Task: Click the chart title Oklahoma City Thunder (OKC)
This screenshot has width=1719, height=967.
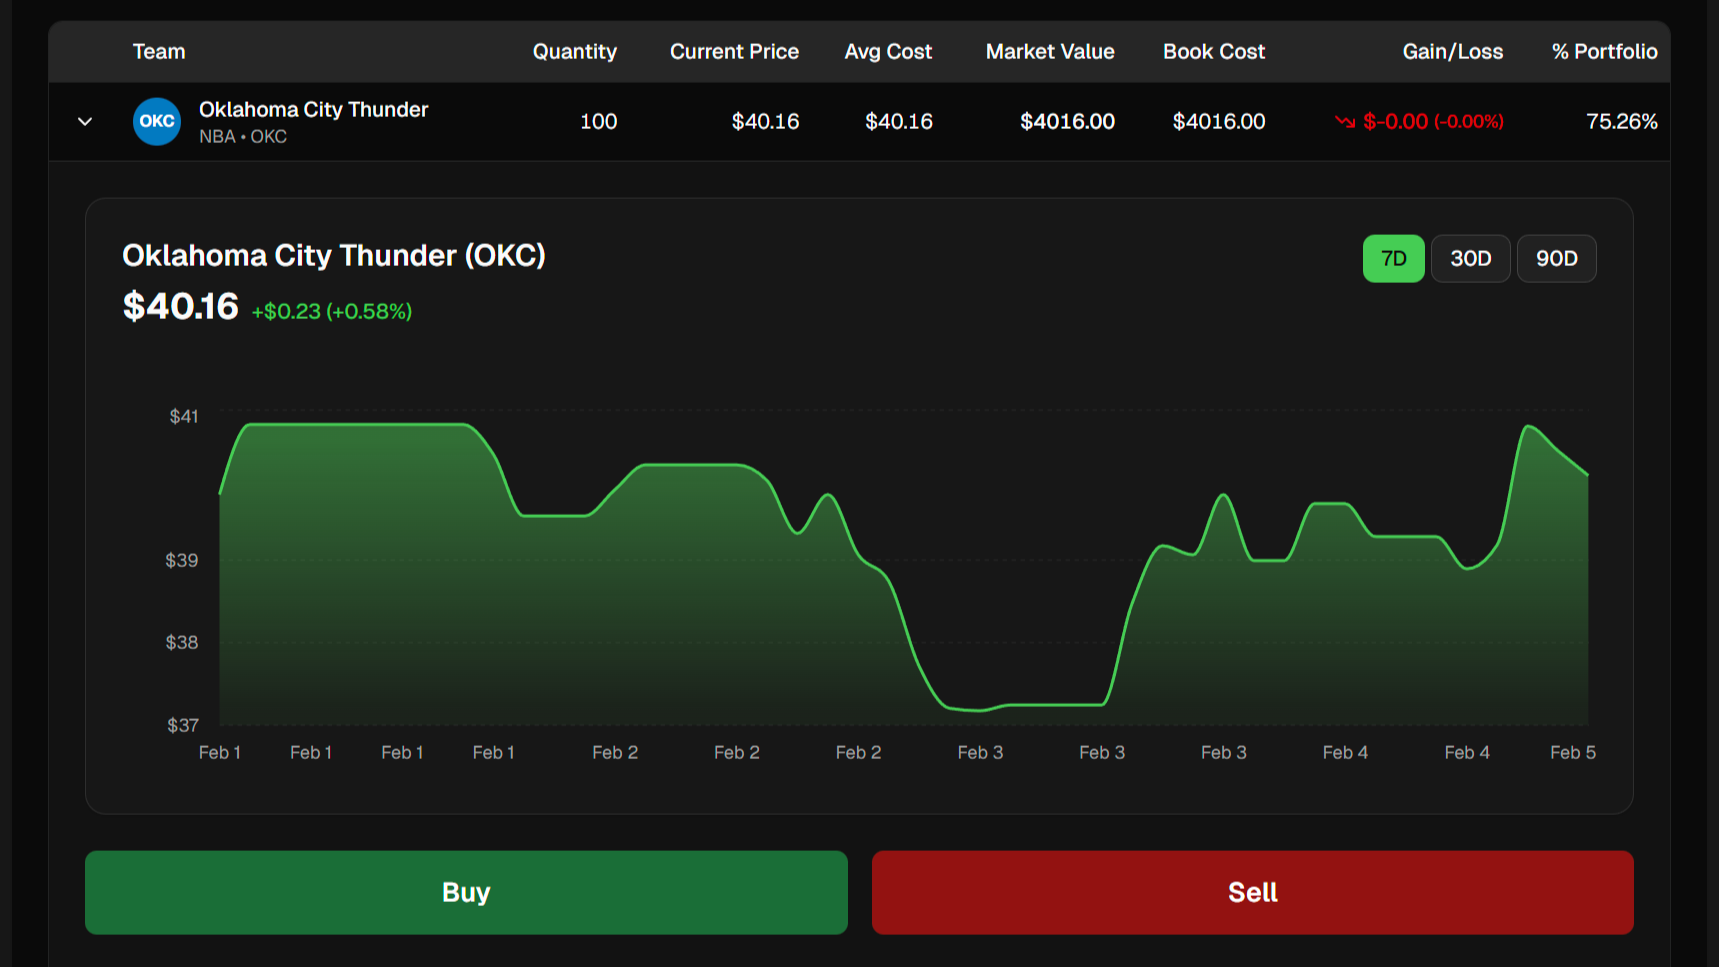Action: [334, 256]
